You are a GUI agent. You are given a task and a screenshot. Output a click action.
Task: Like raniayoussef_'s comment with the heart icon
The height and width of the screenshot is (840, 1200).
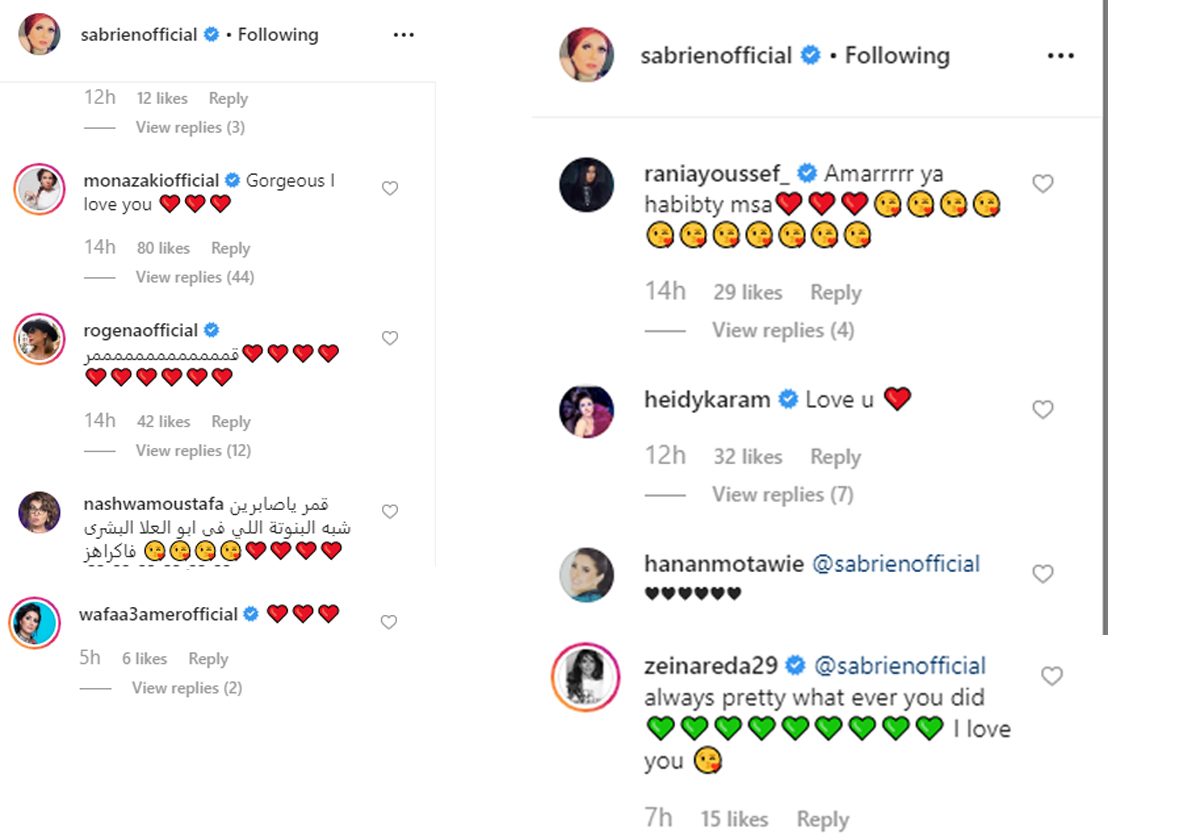1043,184
